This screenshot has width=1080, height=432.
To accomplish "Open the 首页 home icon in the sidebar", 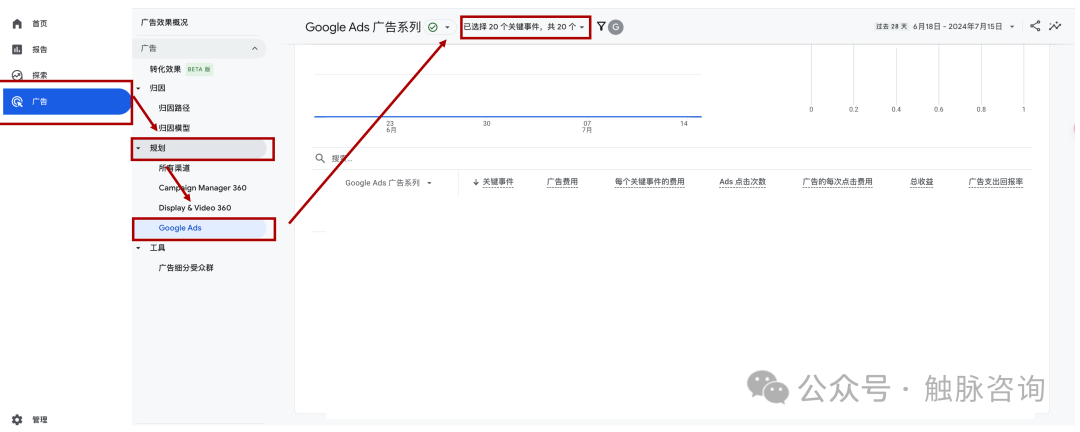I will tap(17, 23).
